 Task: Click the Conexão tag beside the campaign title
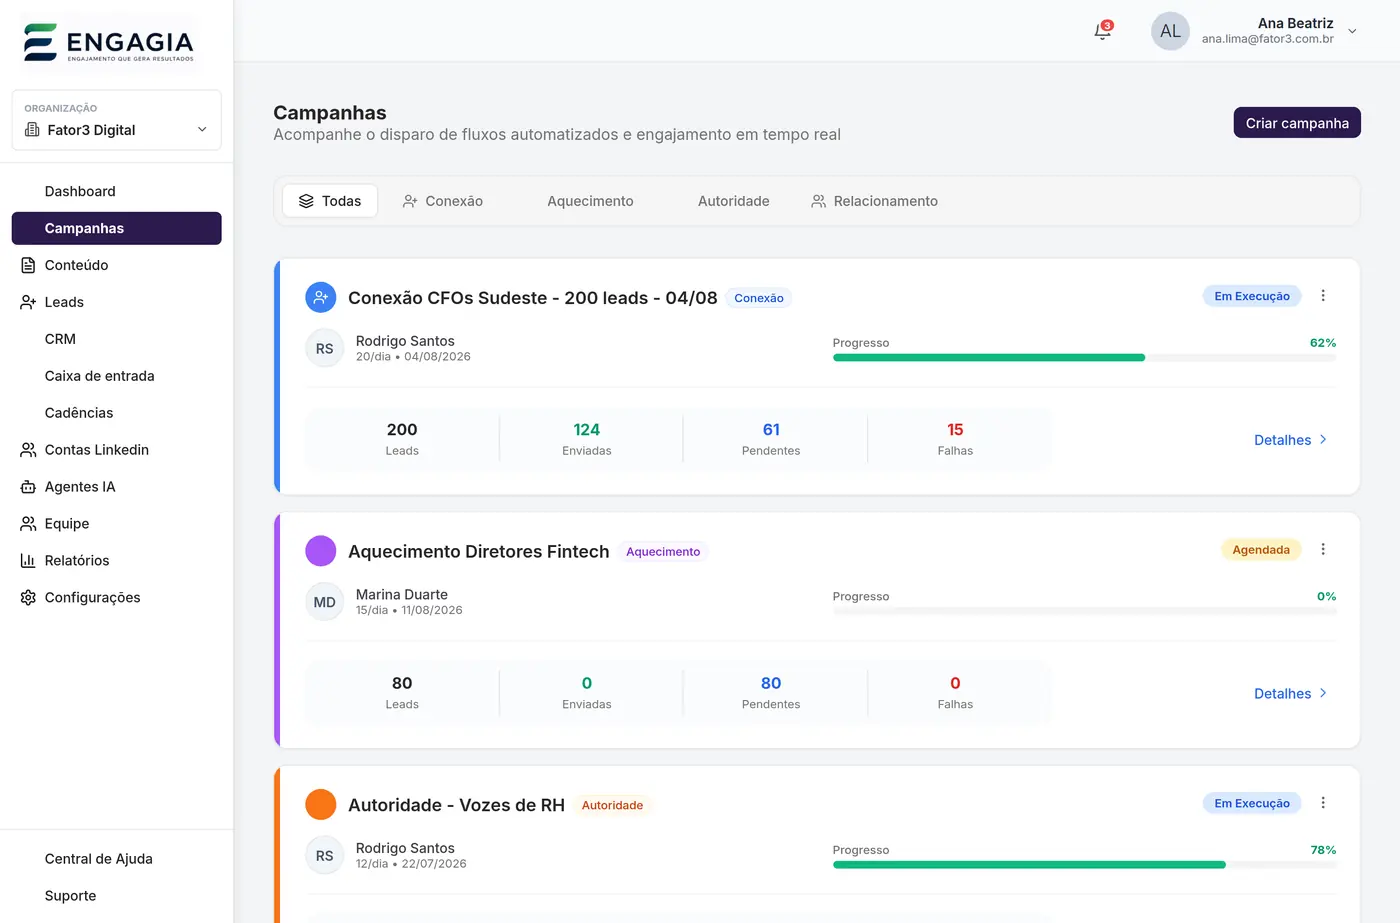(x=759, y=298)
